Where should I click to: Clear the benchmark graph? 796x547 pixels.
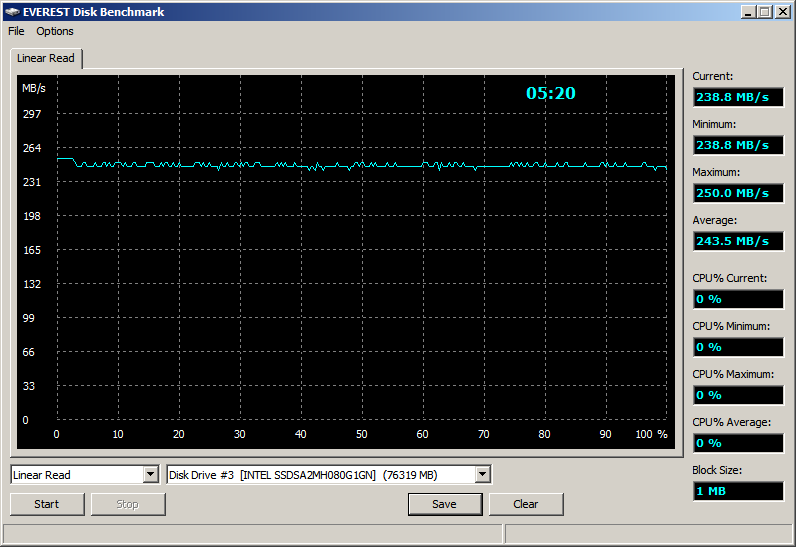click(x=525, y=504)
